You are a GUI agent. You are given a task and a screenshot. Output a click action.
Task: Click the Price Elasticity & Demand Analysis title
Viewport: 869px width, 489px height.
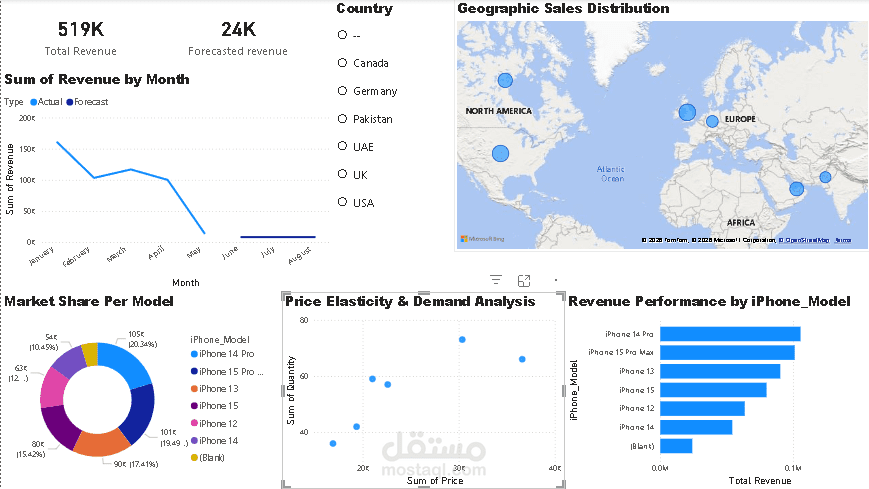pyautogui.click(x=410, y=302)
